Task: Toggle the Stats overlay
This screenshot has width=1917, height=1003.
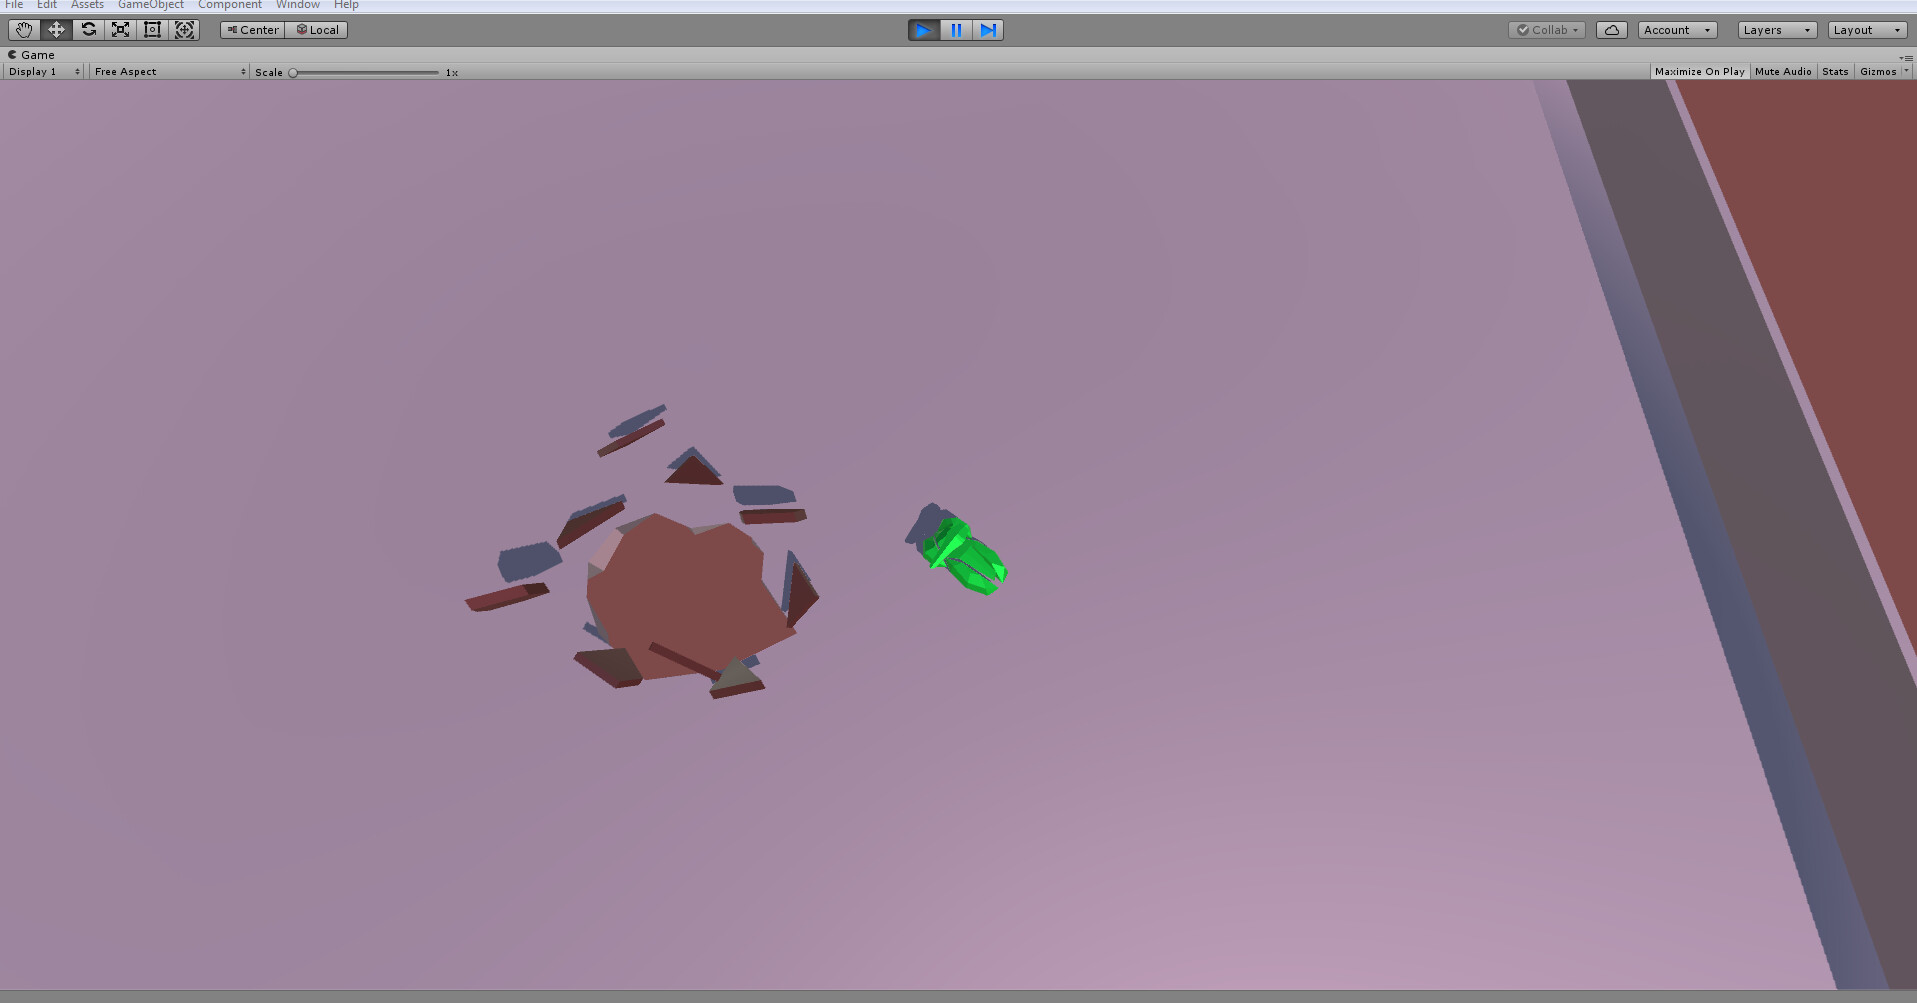Action: [1835, 72]
